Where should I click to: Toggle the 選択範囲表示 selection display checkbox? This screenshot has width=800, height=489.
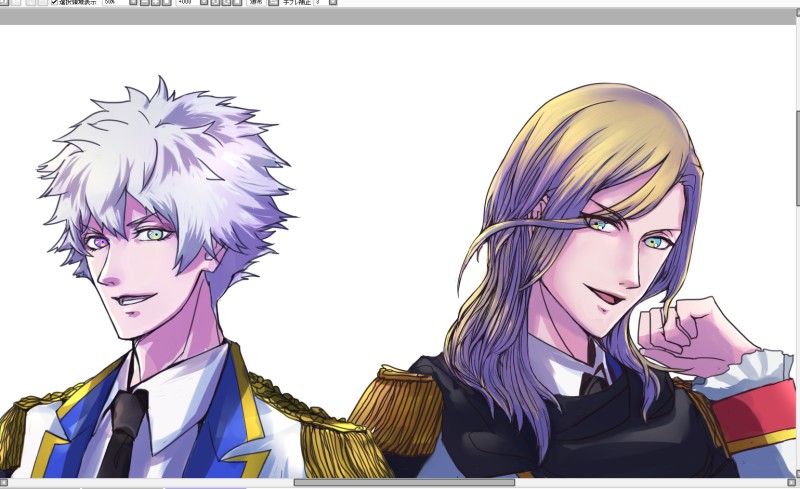click(55, 2)
